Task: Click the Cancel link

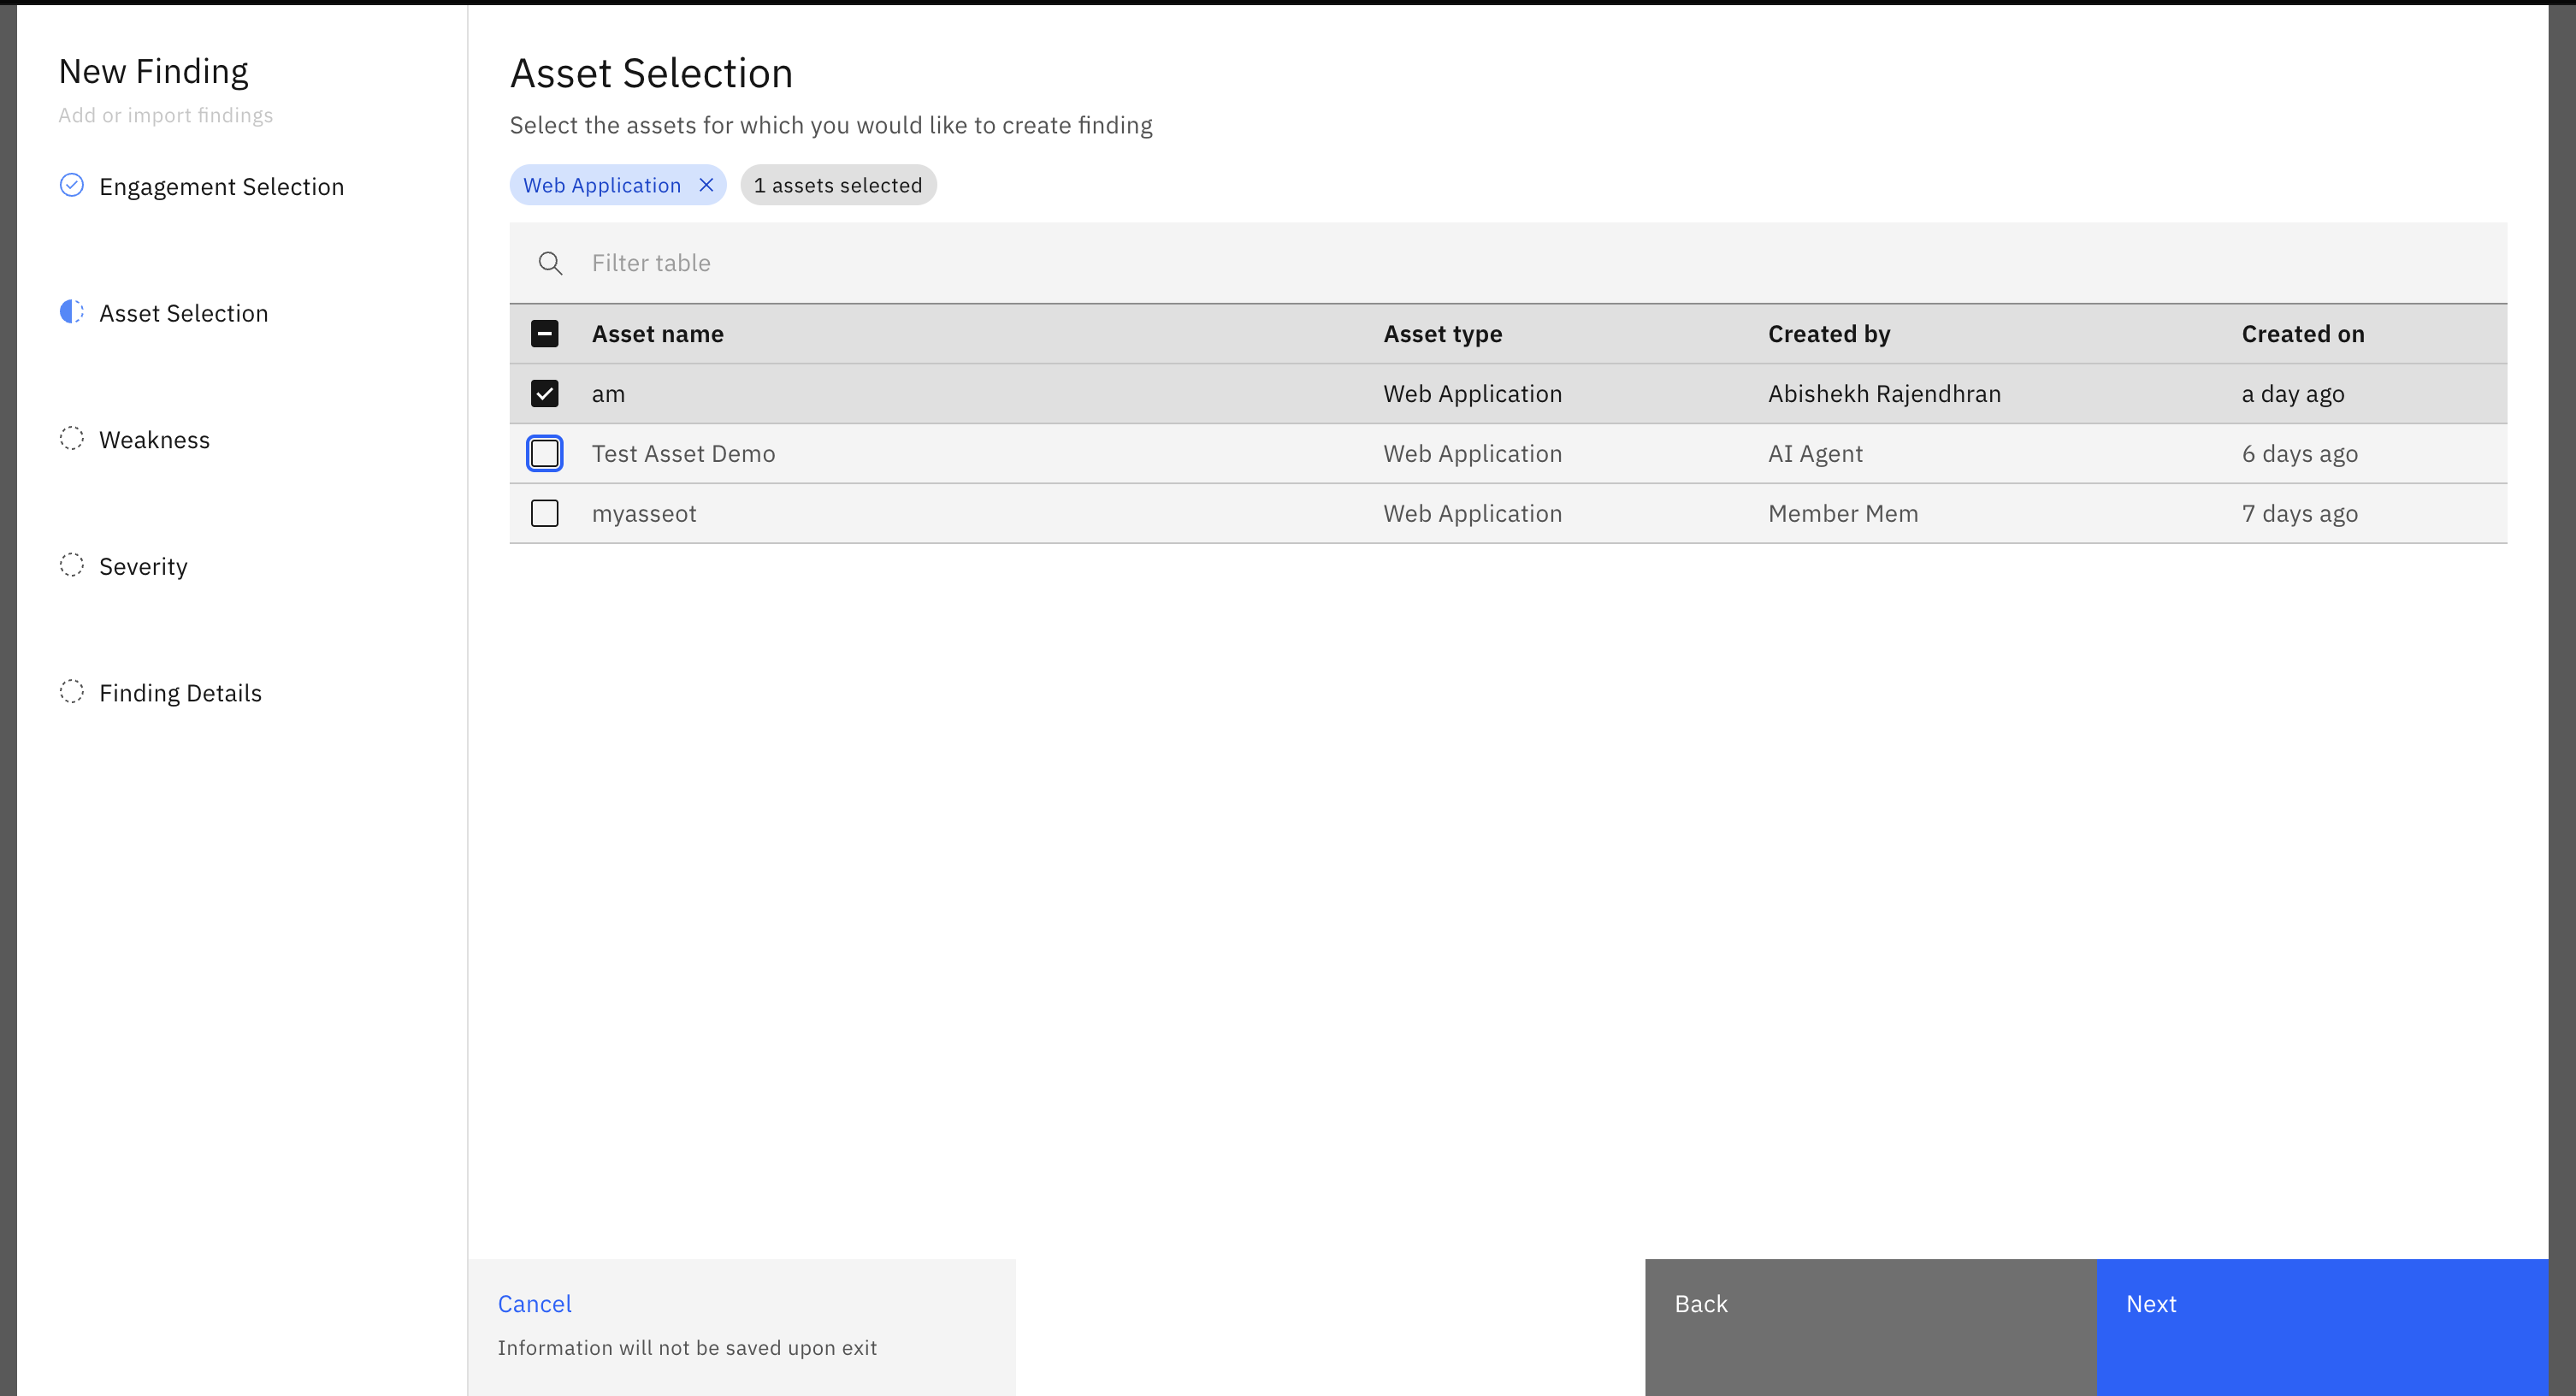Action: click(535, 1304)
